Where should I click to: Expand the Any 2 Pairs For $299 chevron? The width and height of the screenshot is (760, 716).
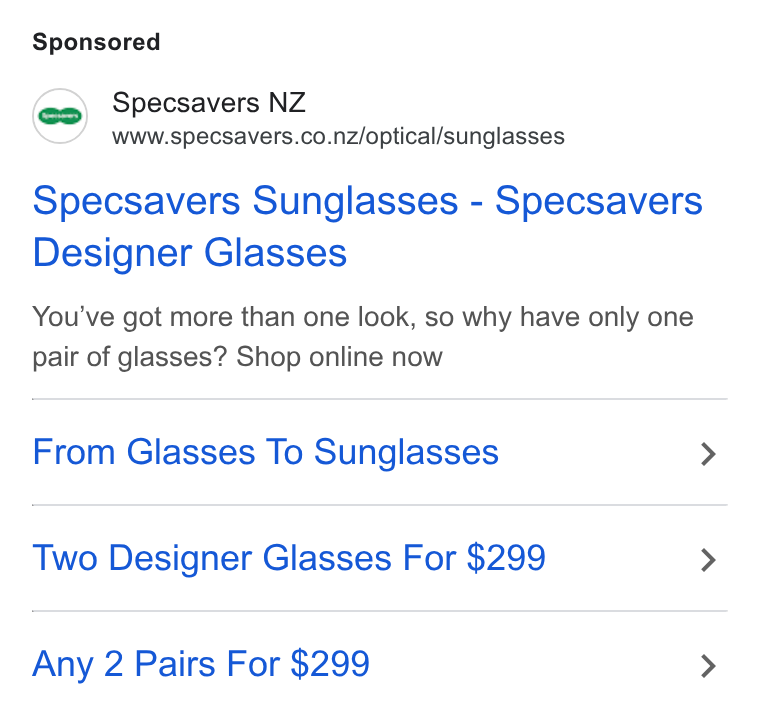[x=708, y=666]
